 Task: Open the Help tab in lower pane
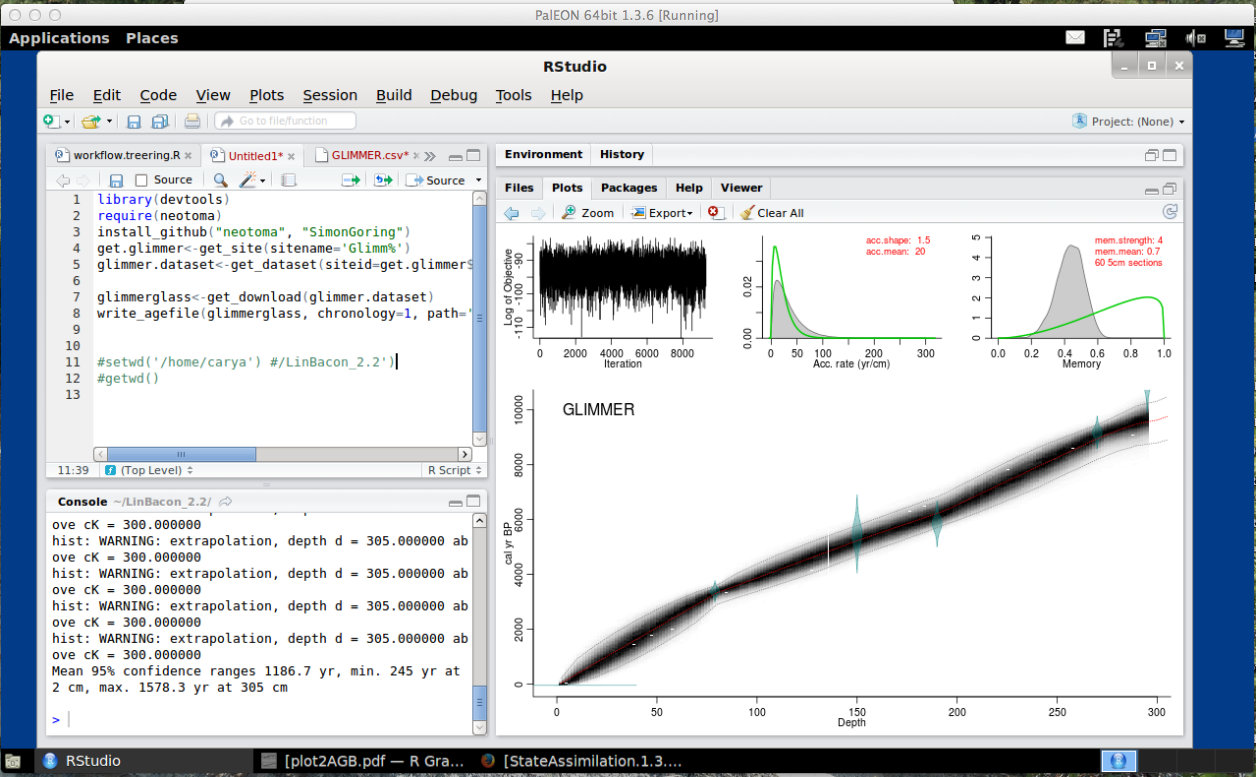click(x=689, y=187)
